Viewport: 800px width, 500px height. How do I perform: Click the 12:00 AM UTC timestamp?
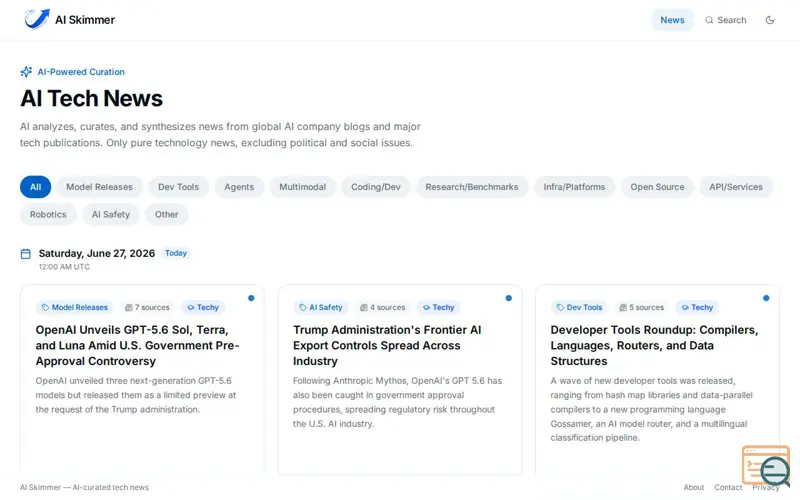(x=64, y=267)
